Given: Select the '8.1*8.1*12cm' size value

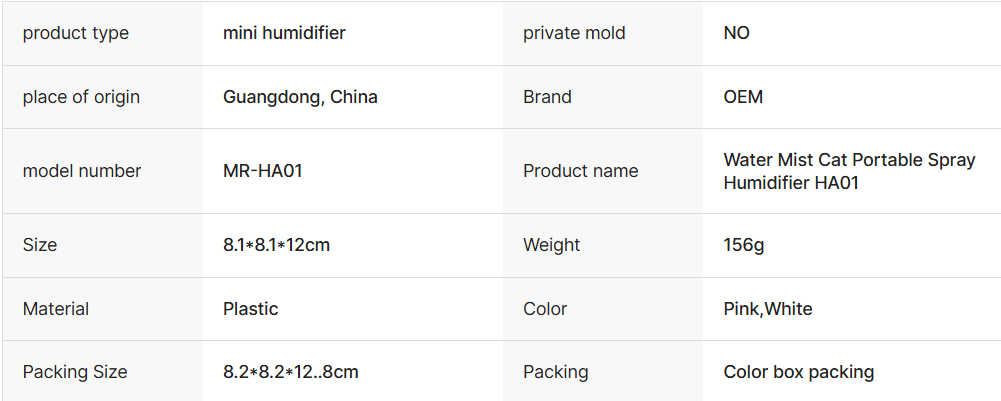Looking at the screenshot, I should (x=276, y=245).
